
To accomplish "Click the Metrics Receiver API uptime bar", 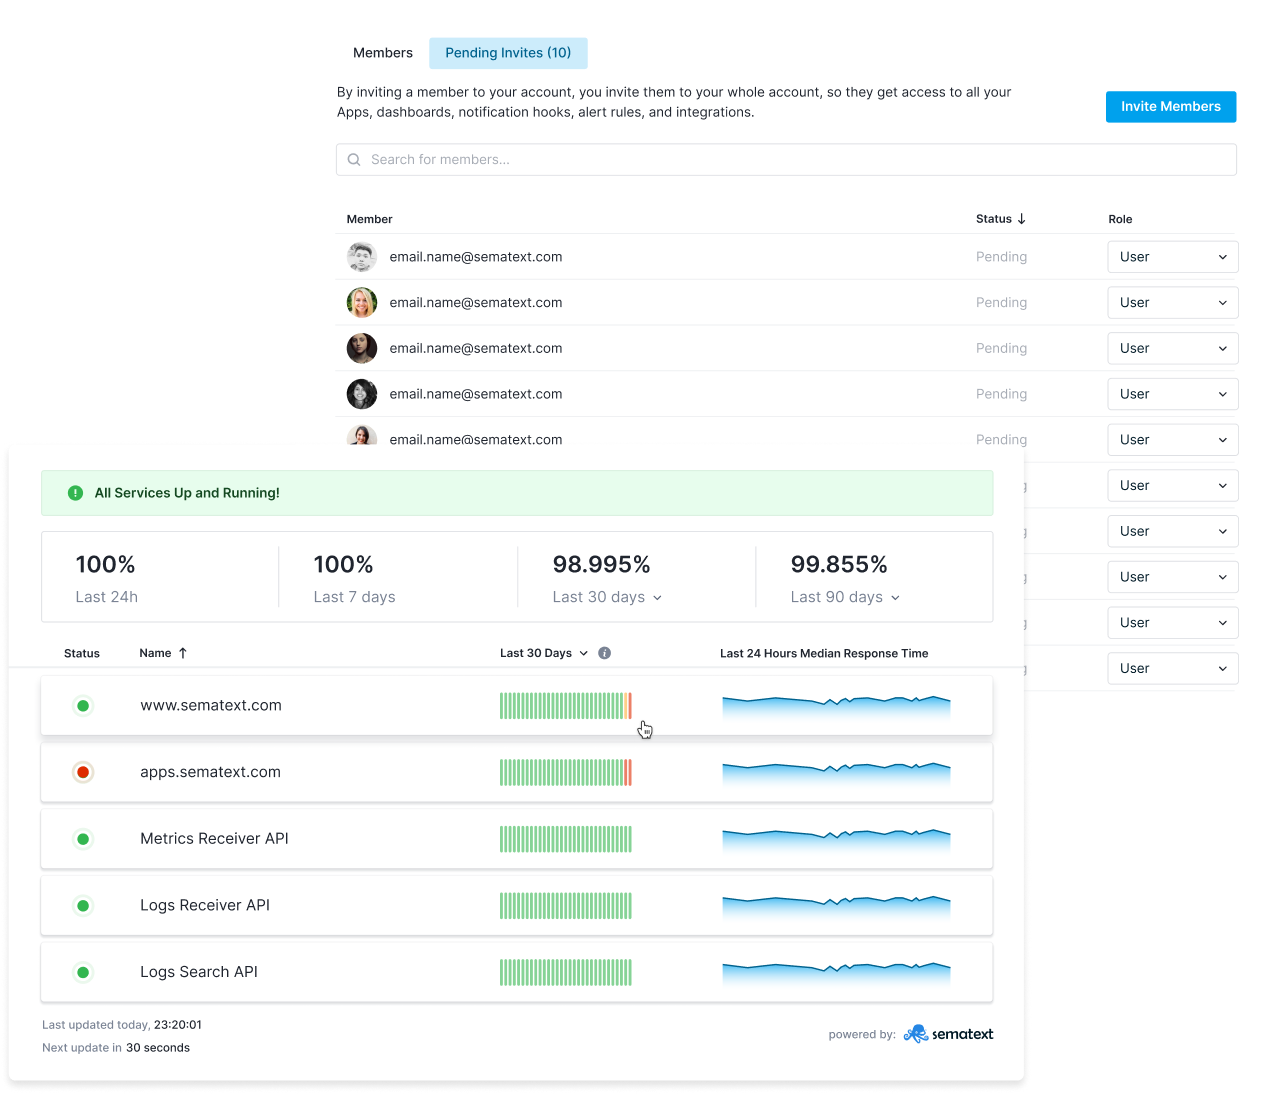I will [566, 839].
